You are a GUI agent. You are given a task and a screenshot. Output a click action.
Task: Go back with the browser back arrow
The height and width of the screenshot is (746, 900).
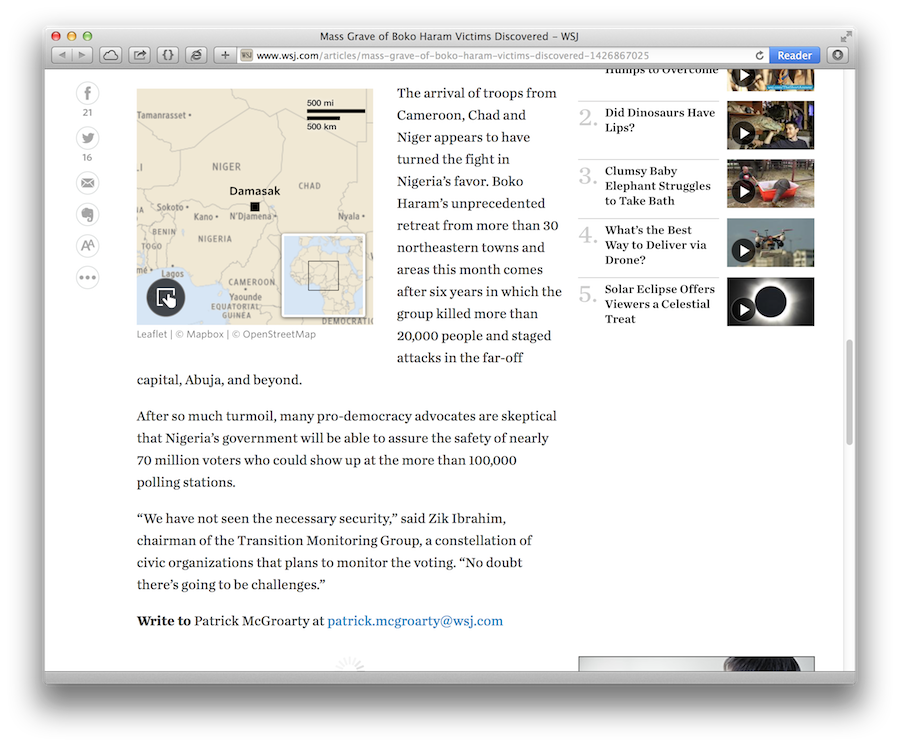(61, 55)
